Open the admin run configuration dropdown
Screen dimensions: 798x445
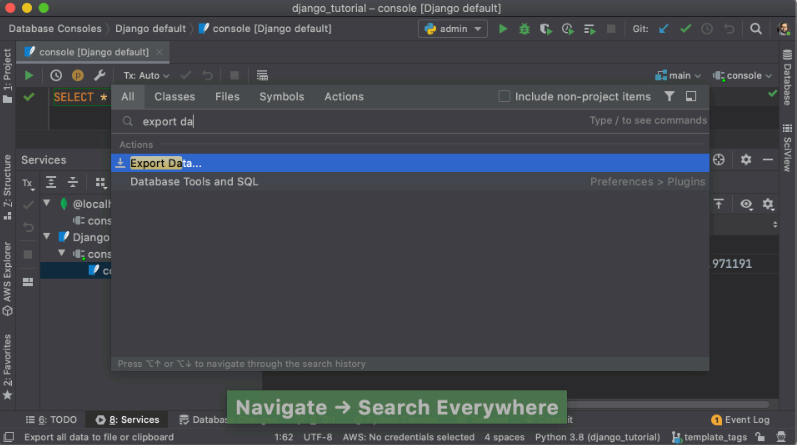452,29
